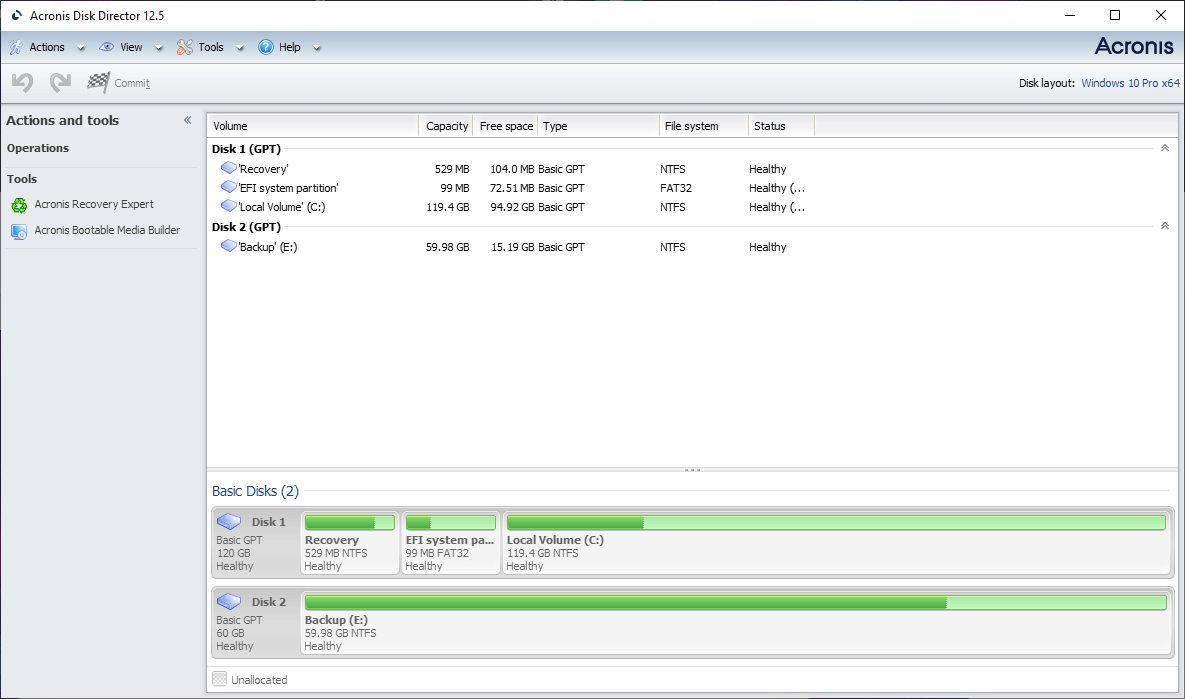Select the Disk 1 icon in Basic Disks
The height and width of the screenshot is (699, 1185).
(229, 522)
